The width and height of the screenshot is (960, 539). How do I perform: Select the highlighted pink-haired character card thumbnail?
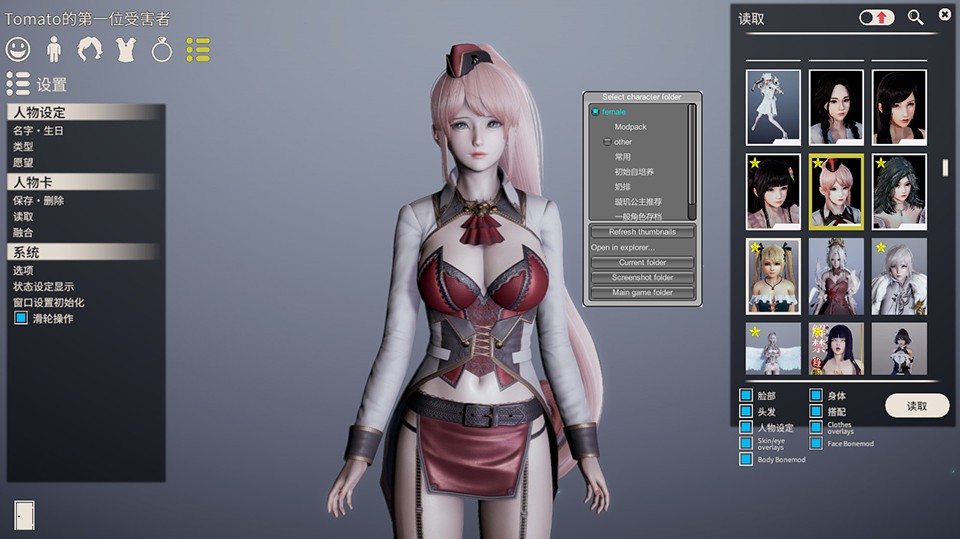click(836, 191)
